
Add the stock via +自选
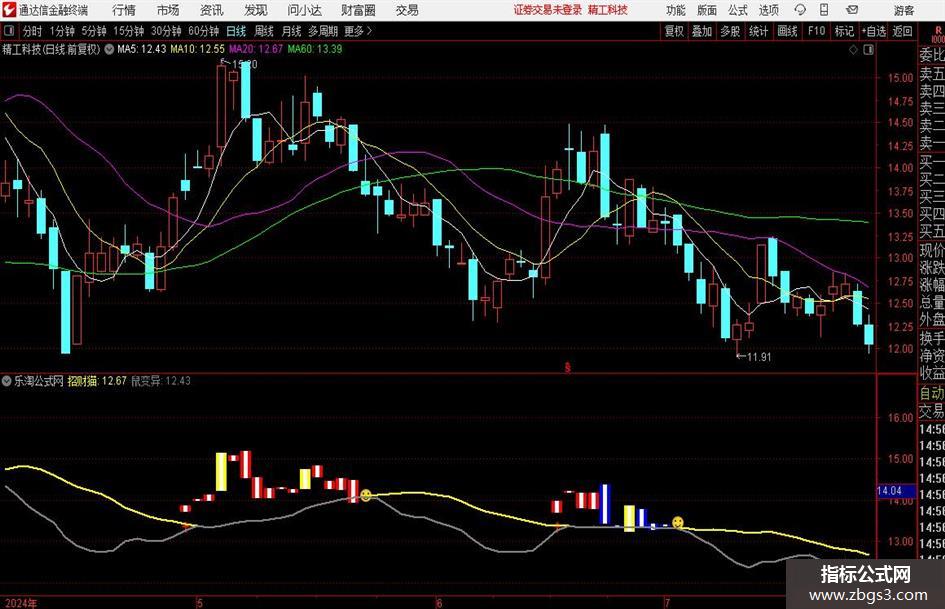coord(874,31)
